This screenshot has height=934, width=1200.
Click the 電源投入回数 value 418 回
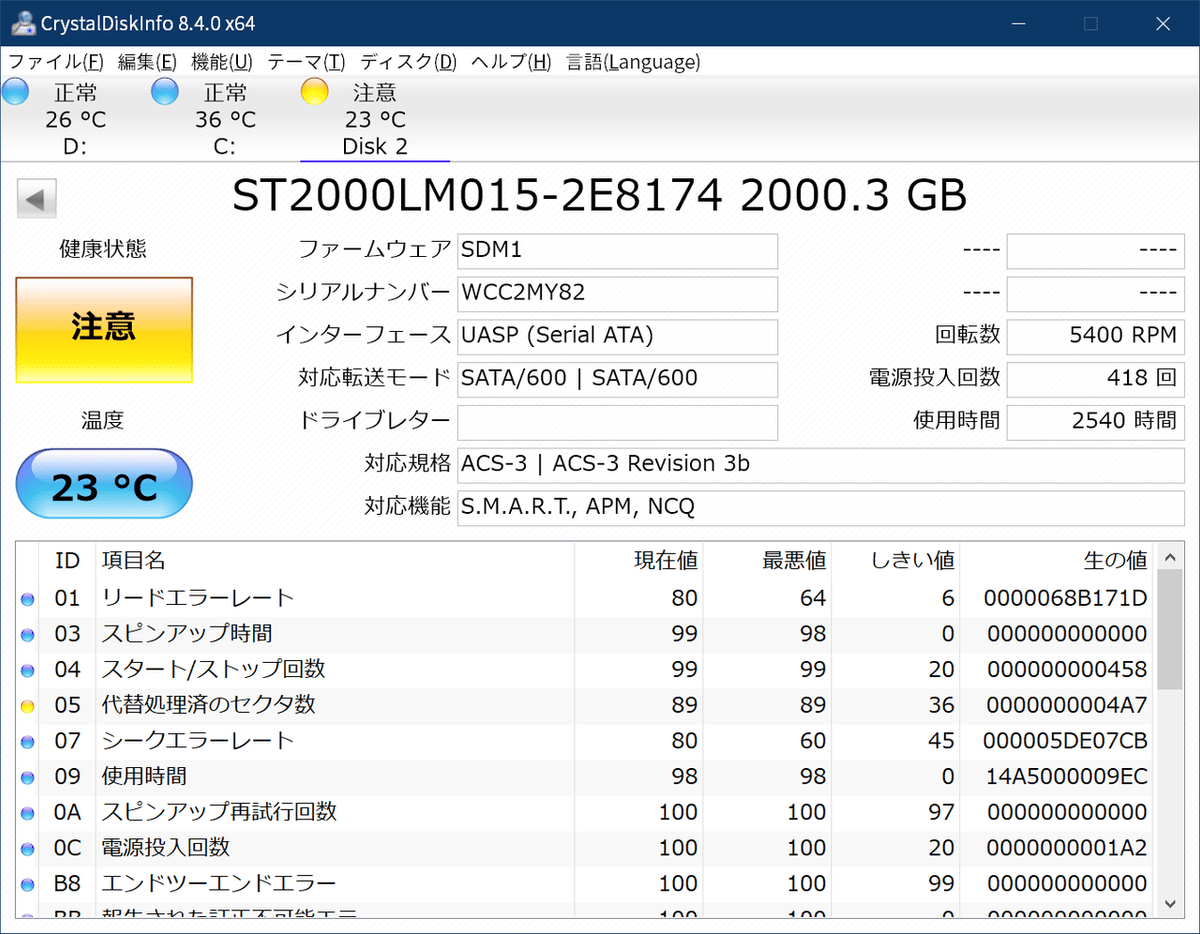[x=1095, y=379]
